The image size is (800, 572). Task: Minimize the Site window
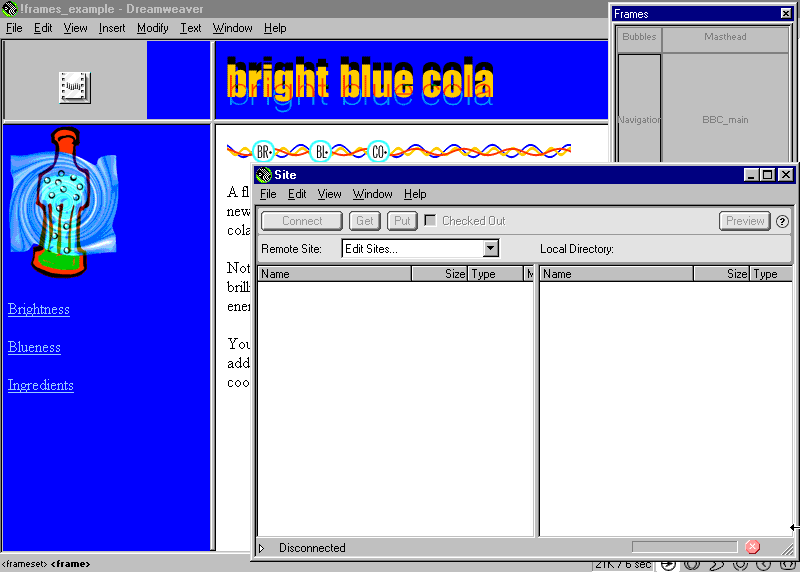(750, 175)
